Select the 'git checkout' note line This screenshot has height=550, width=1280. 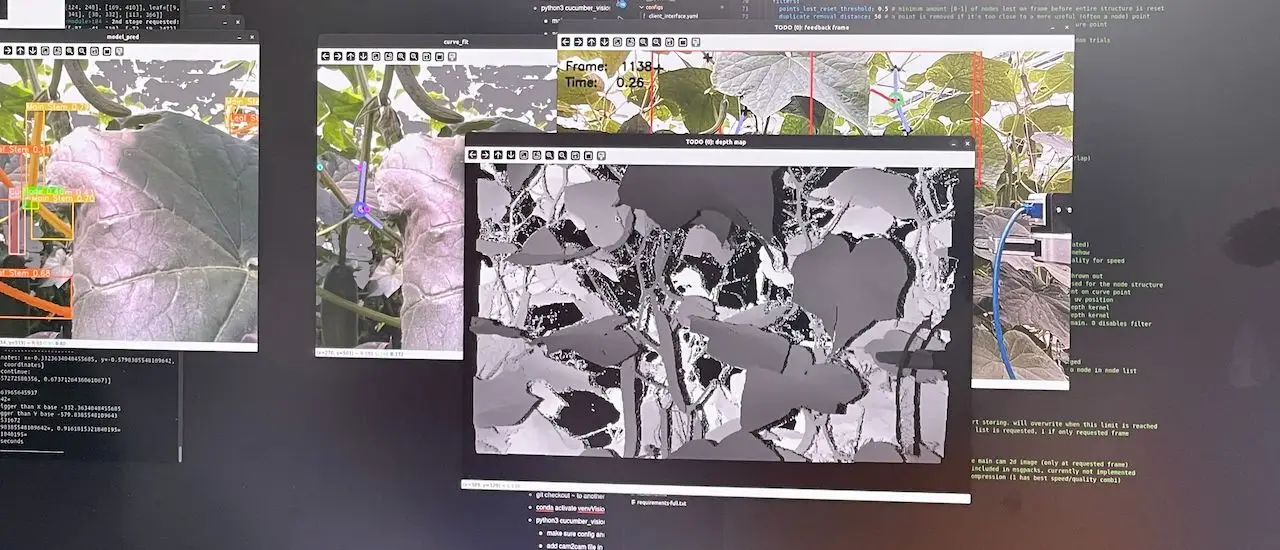pyautogui.click(x=570, y=495)
